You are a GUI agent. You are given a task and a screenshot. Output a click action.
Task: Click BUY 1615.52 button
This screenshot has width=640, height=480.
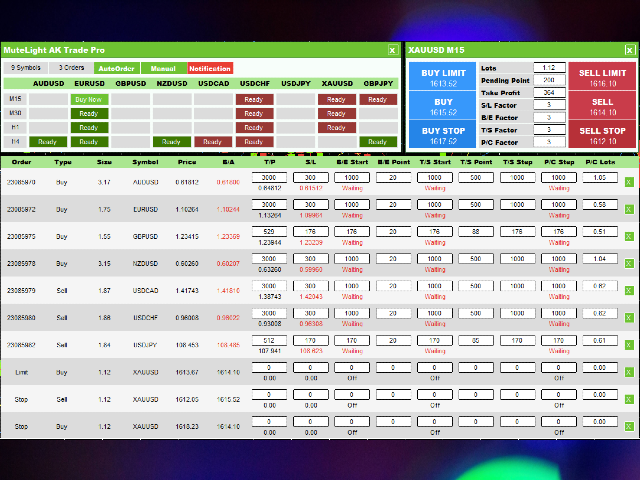coord(443,105)
